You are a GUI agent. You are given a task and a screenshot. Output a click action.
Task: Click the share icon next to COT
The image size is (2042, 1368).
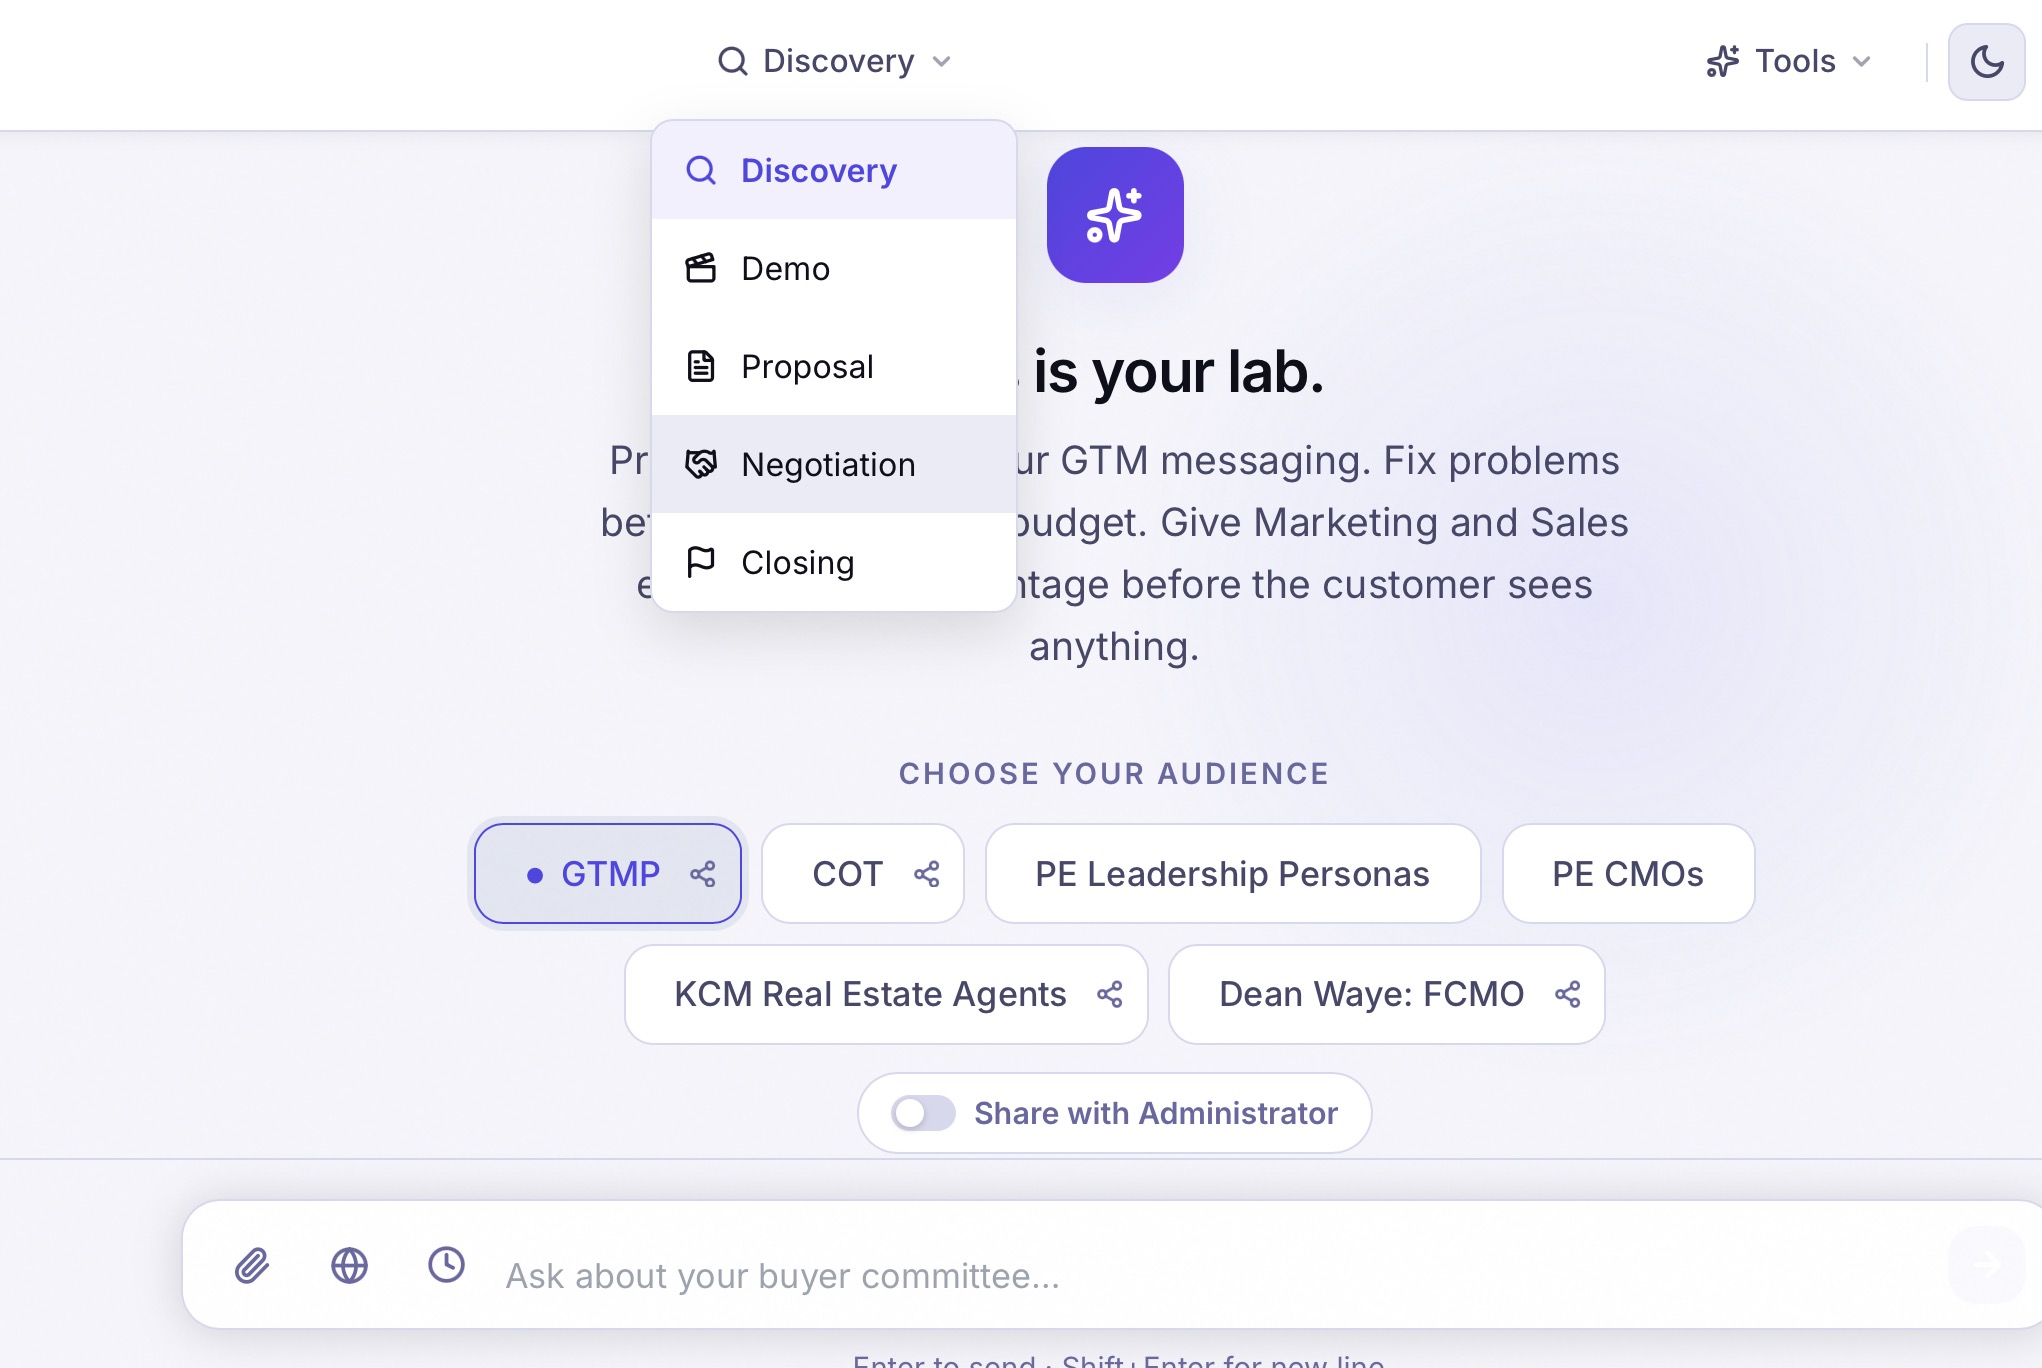click(x=925, y=873)
